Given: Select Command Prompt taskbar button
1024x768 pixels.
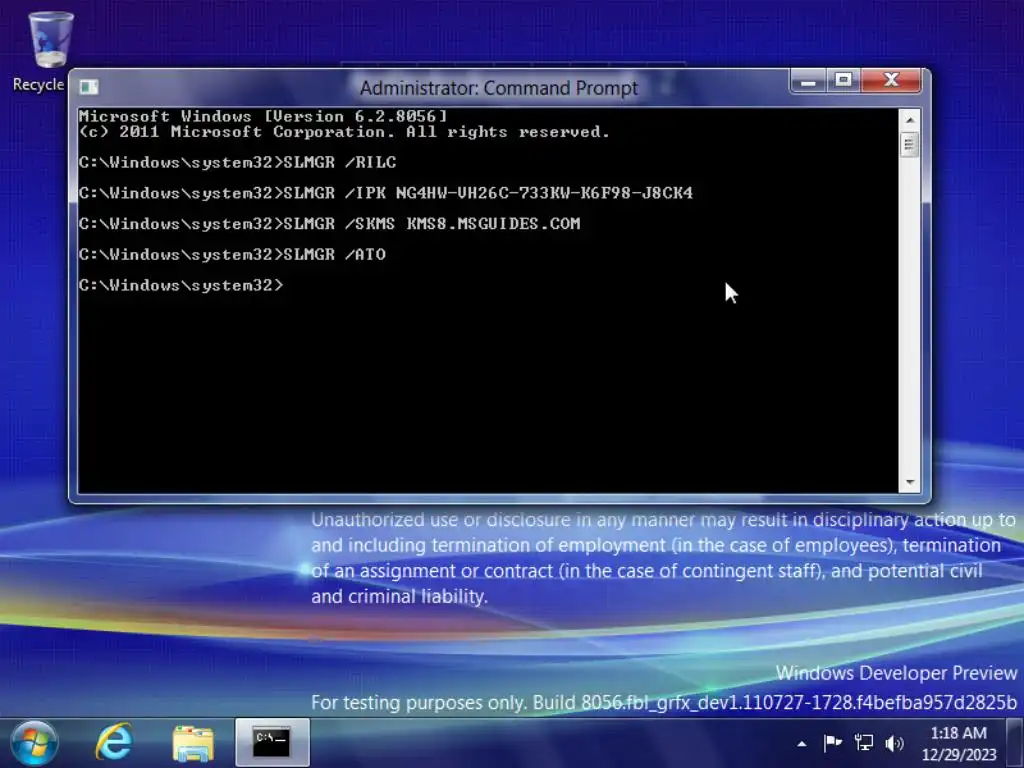Looking at the screenshot, I should (272, 743).
